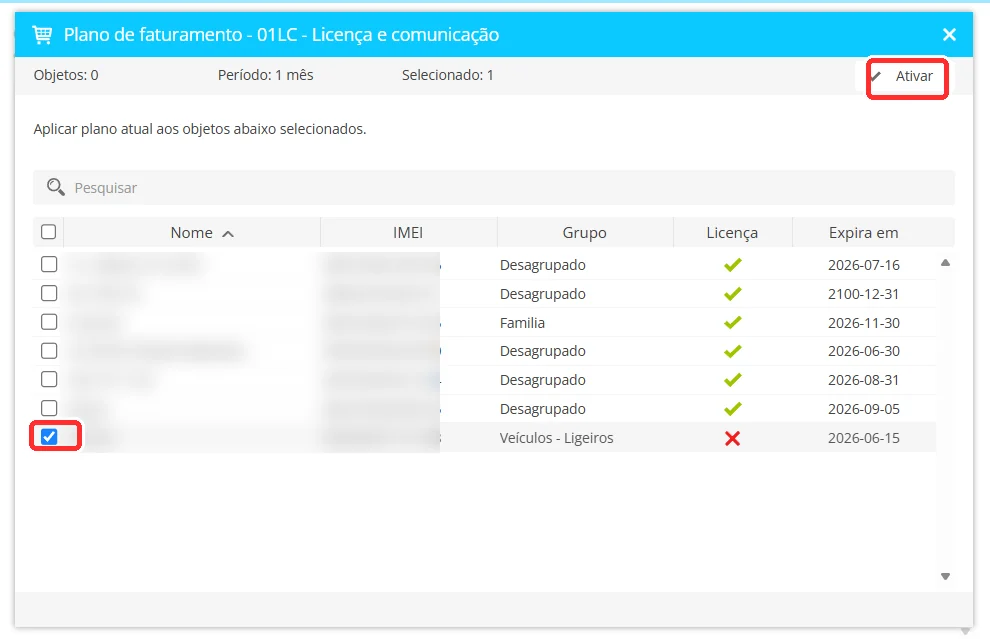Image resolution: width=990 pixels, height=639 pixels.
Task: Click the scroll up arrow of the list
Action: pyautogui.click(x=945, y=263)
